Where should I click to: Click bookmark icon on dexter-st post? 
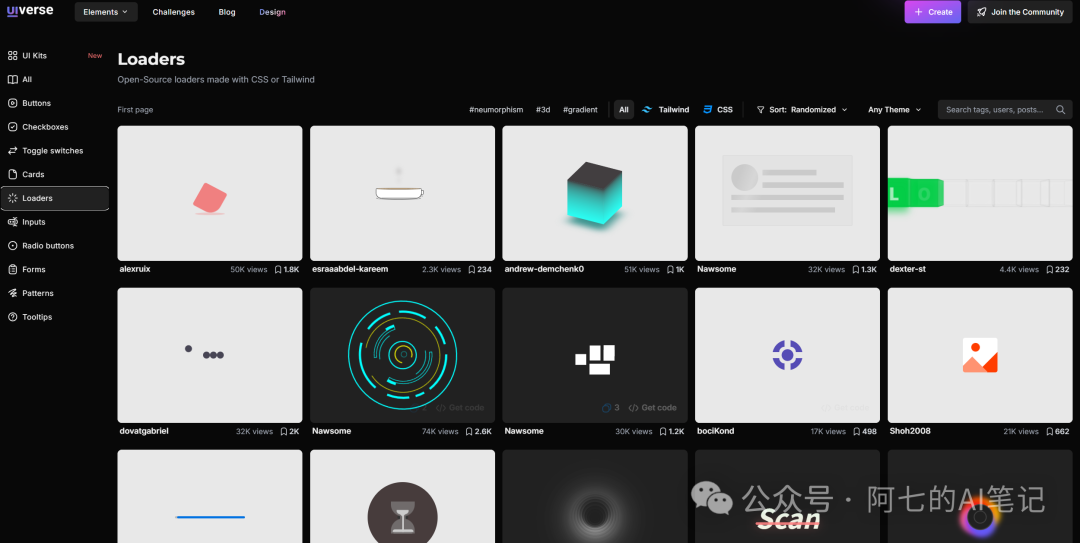click(1050, 269)
